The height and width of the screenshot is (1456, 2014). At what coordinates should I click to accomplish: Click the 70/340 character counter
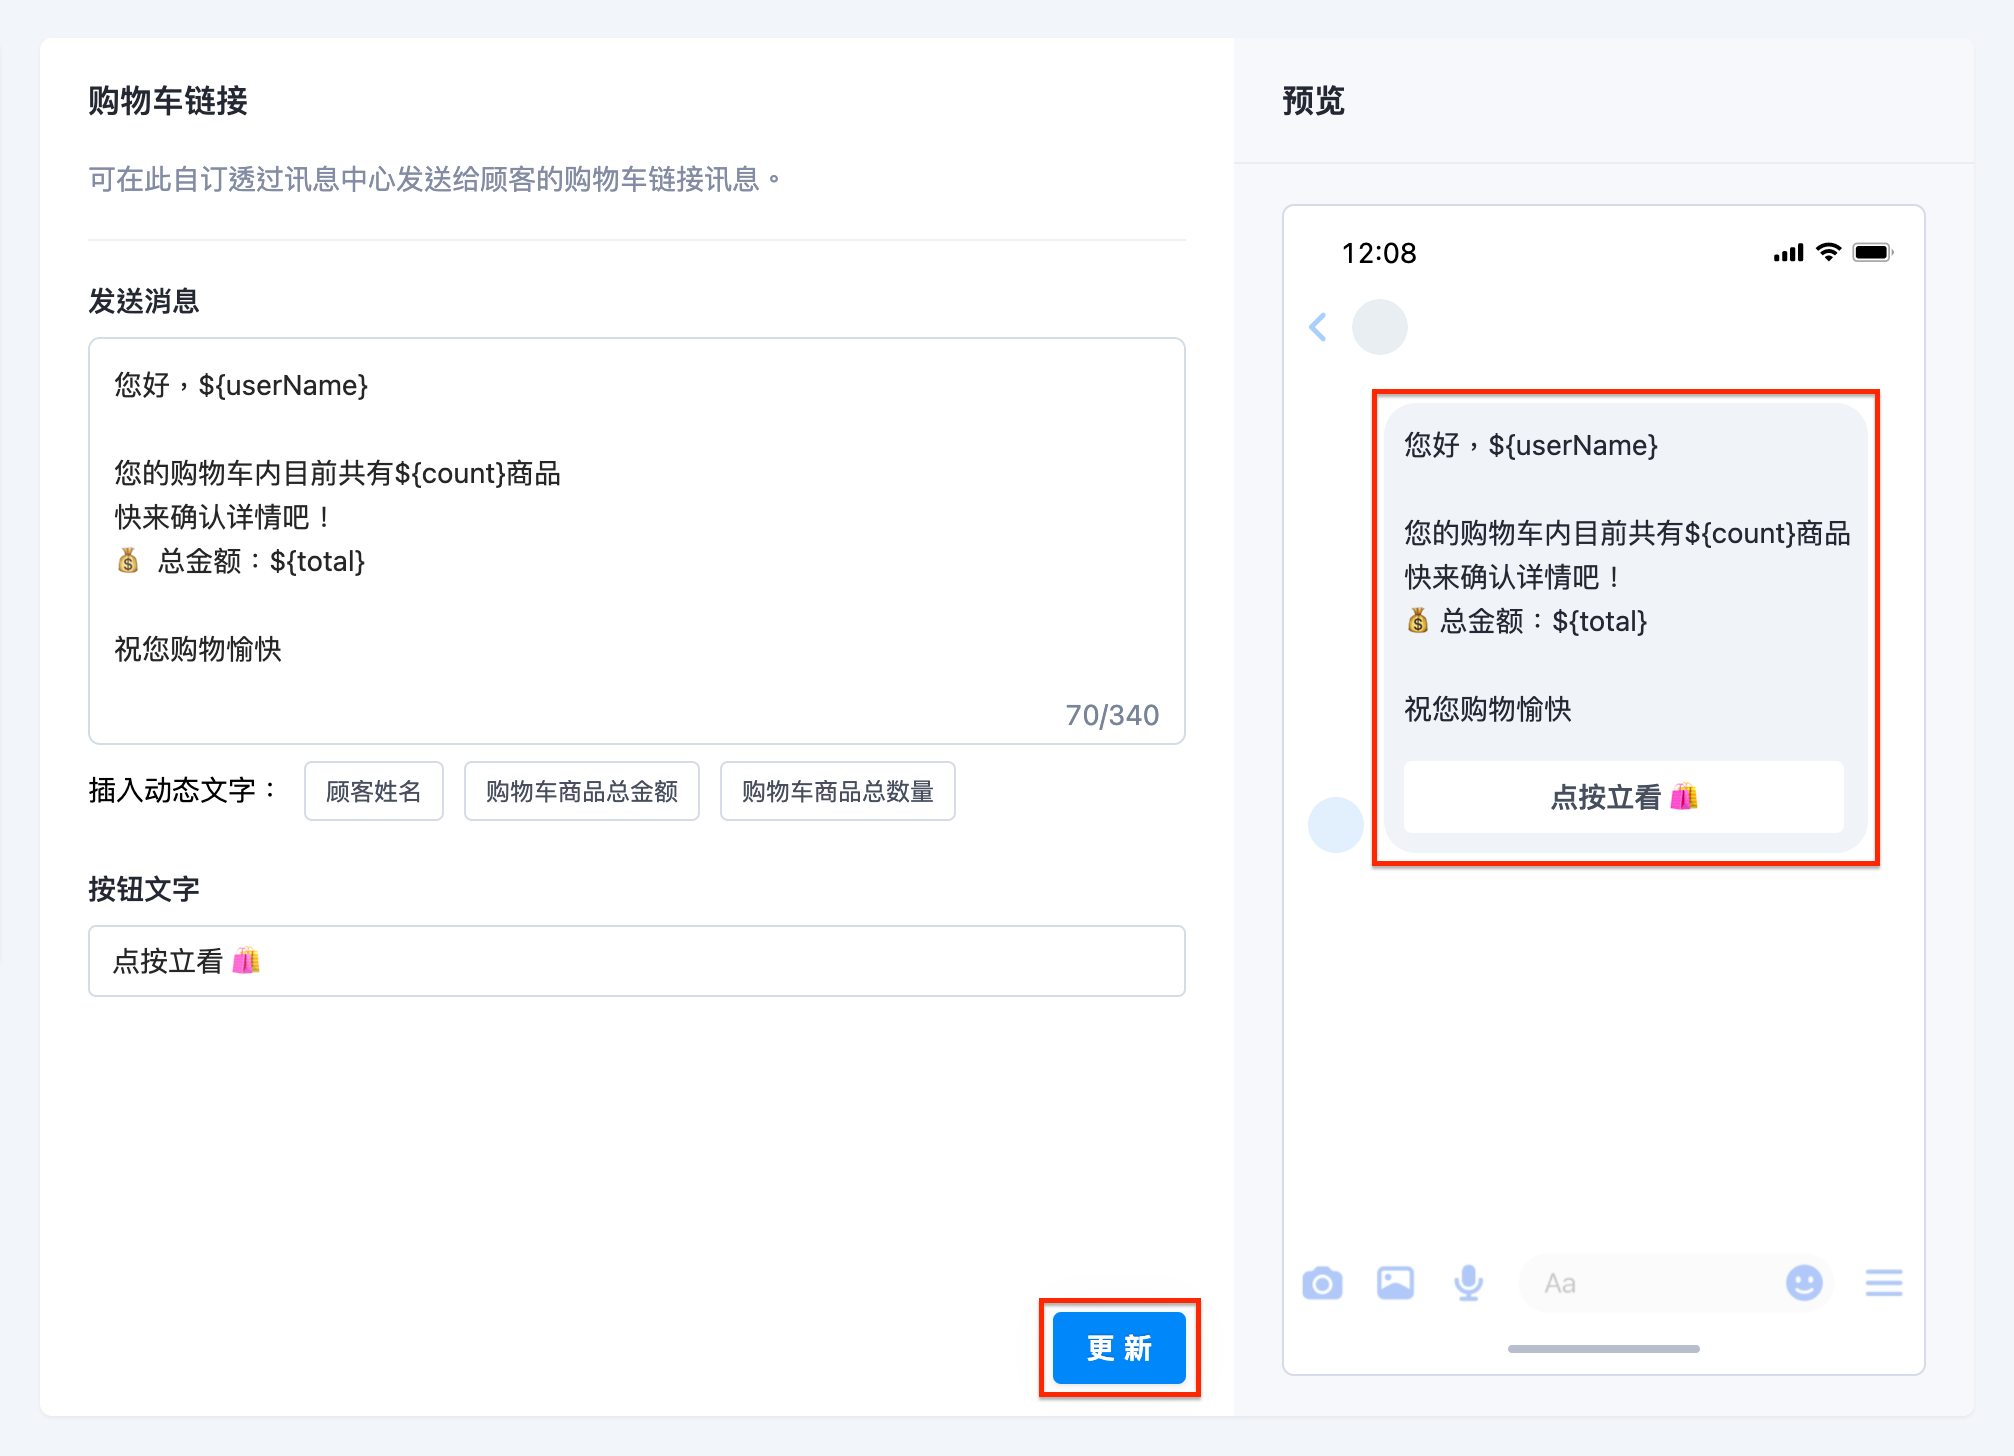point(1112,715)
